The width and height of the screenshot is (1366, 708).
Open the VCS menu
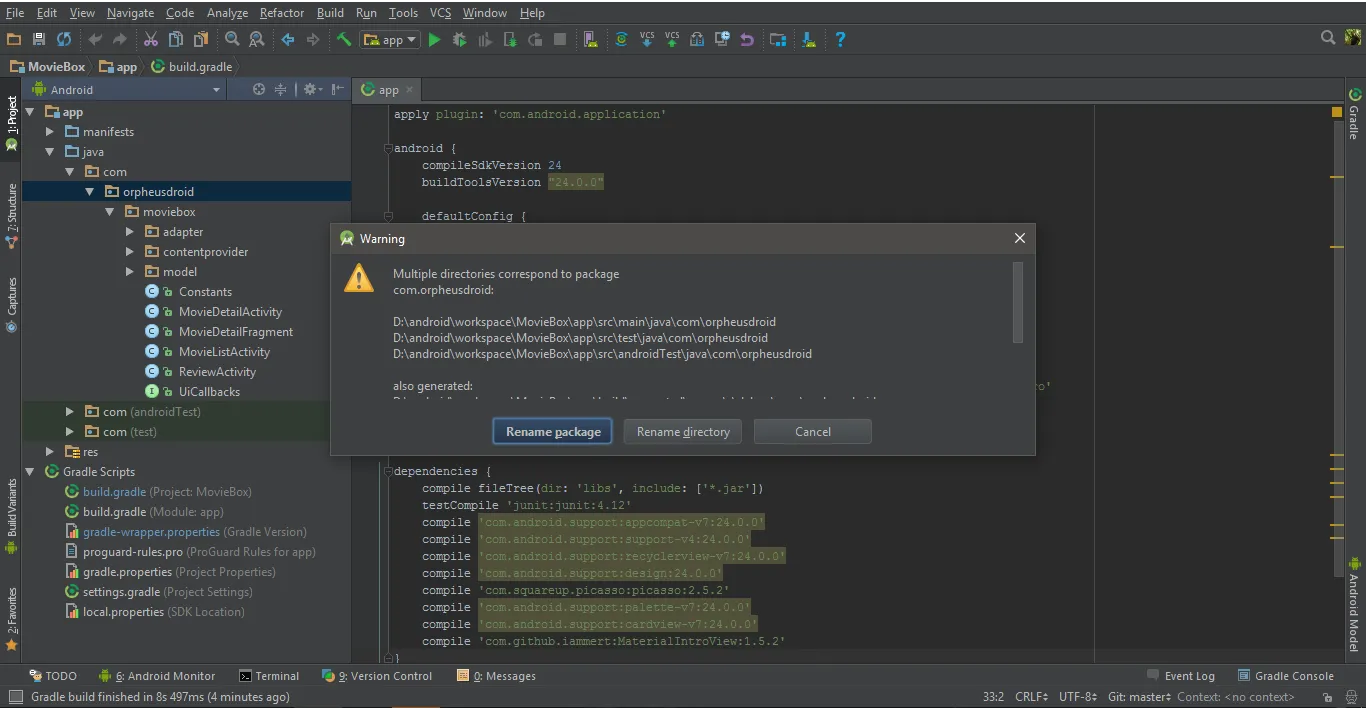point(440,13)
